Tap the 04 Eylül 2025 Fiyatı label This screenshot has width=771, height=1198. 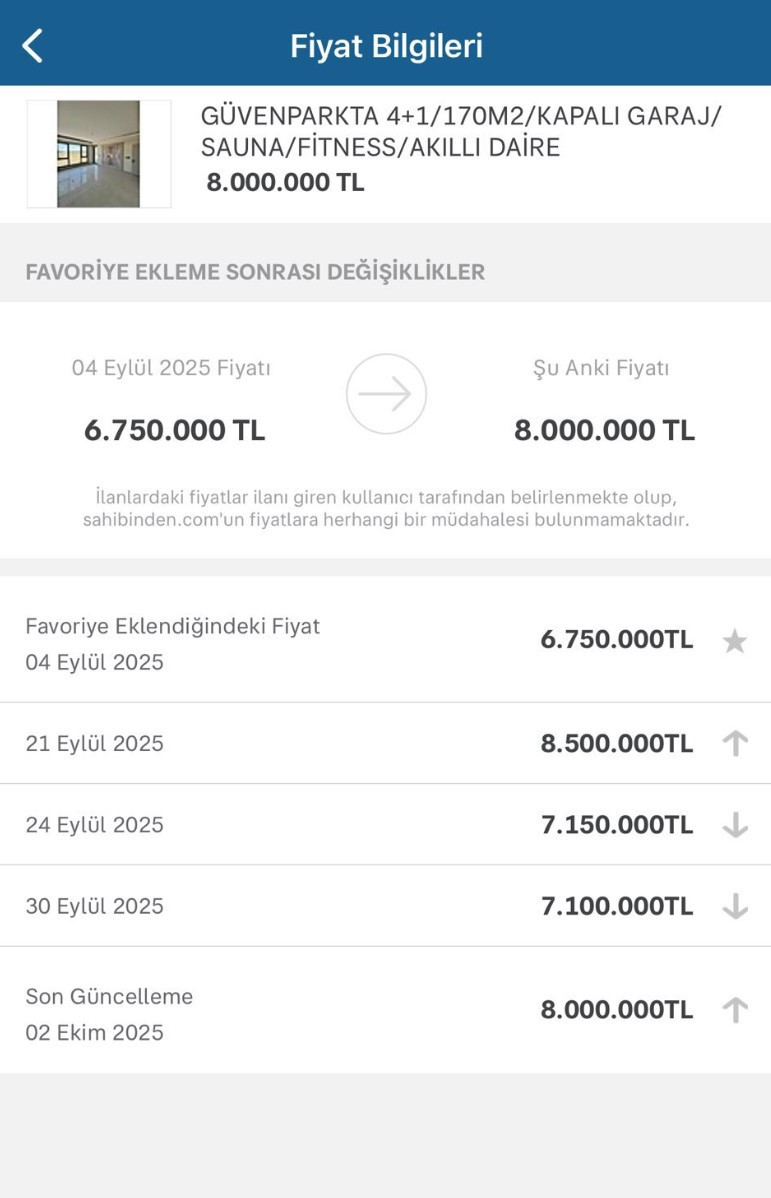[x=171, y=368]
